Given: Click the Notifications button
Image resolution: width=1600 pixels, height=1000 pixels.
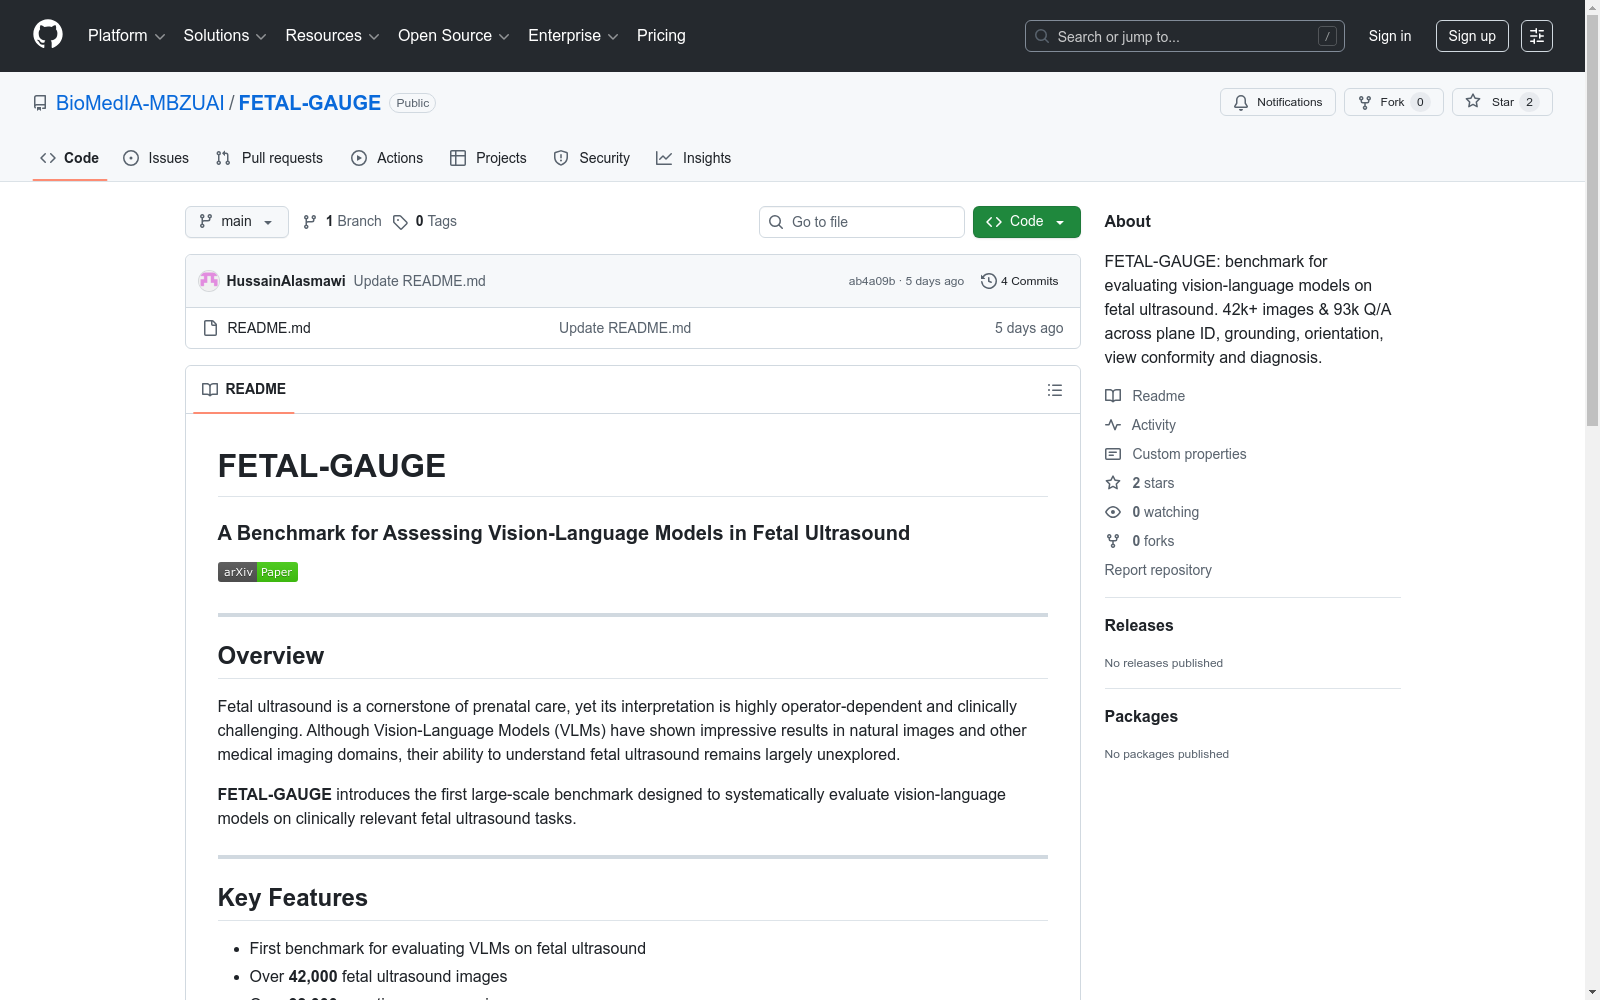Looking at the screenshot, I should [1278, 102].
